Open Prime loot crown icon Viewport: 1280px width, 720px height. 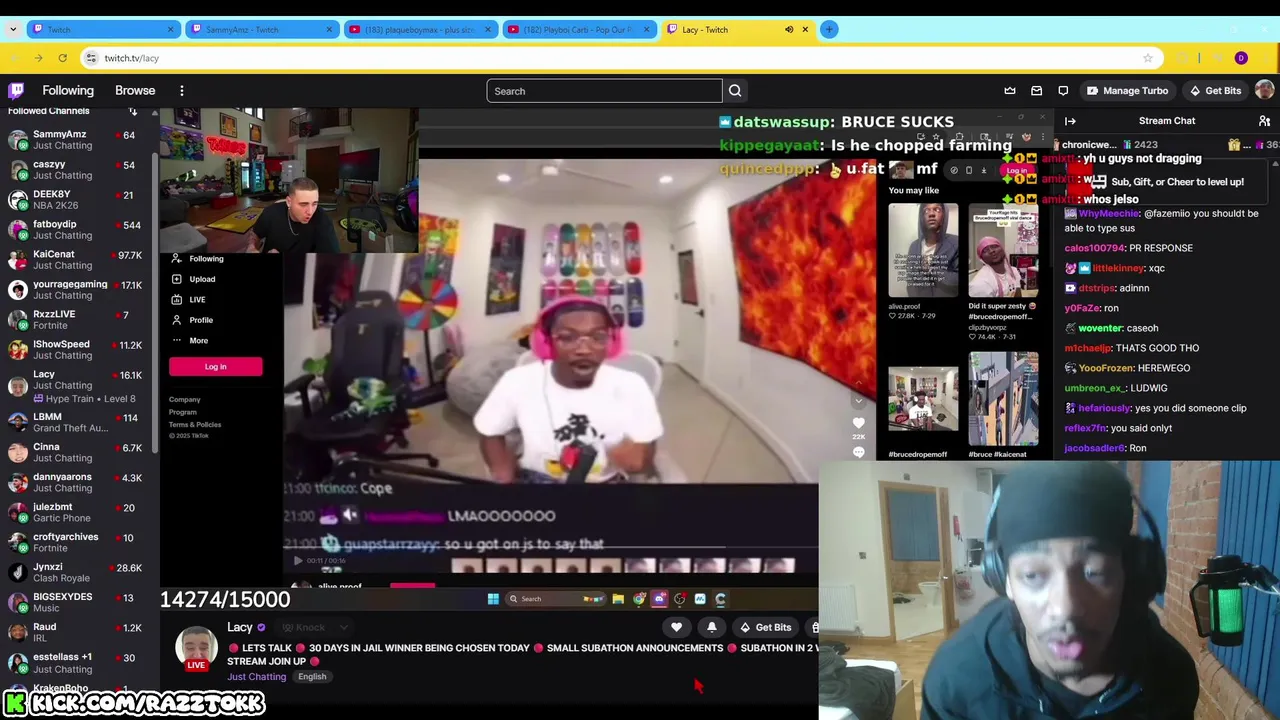coord(1010,91)
